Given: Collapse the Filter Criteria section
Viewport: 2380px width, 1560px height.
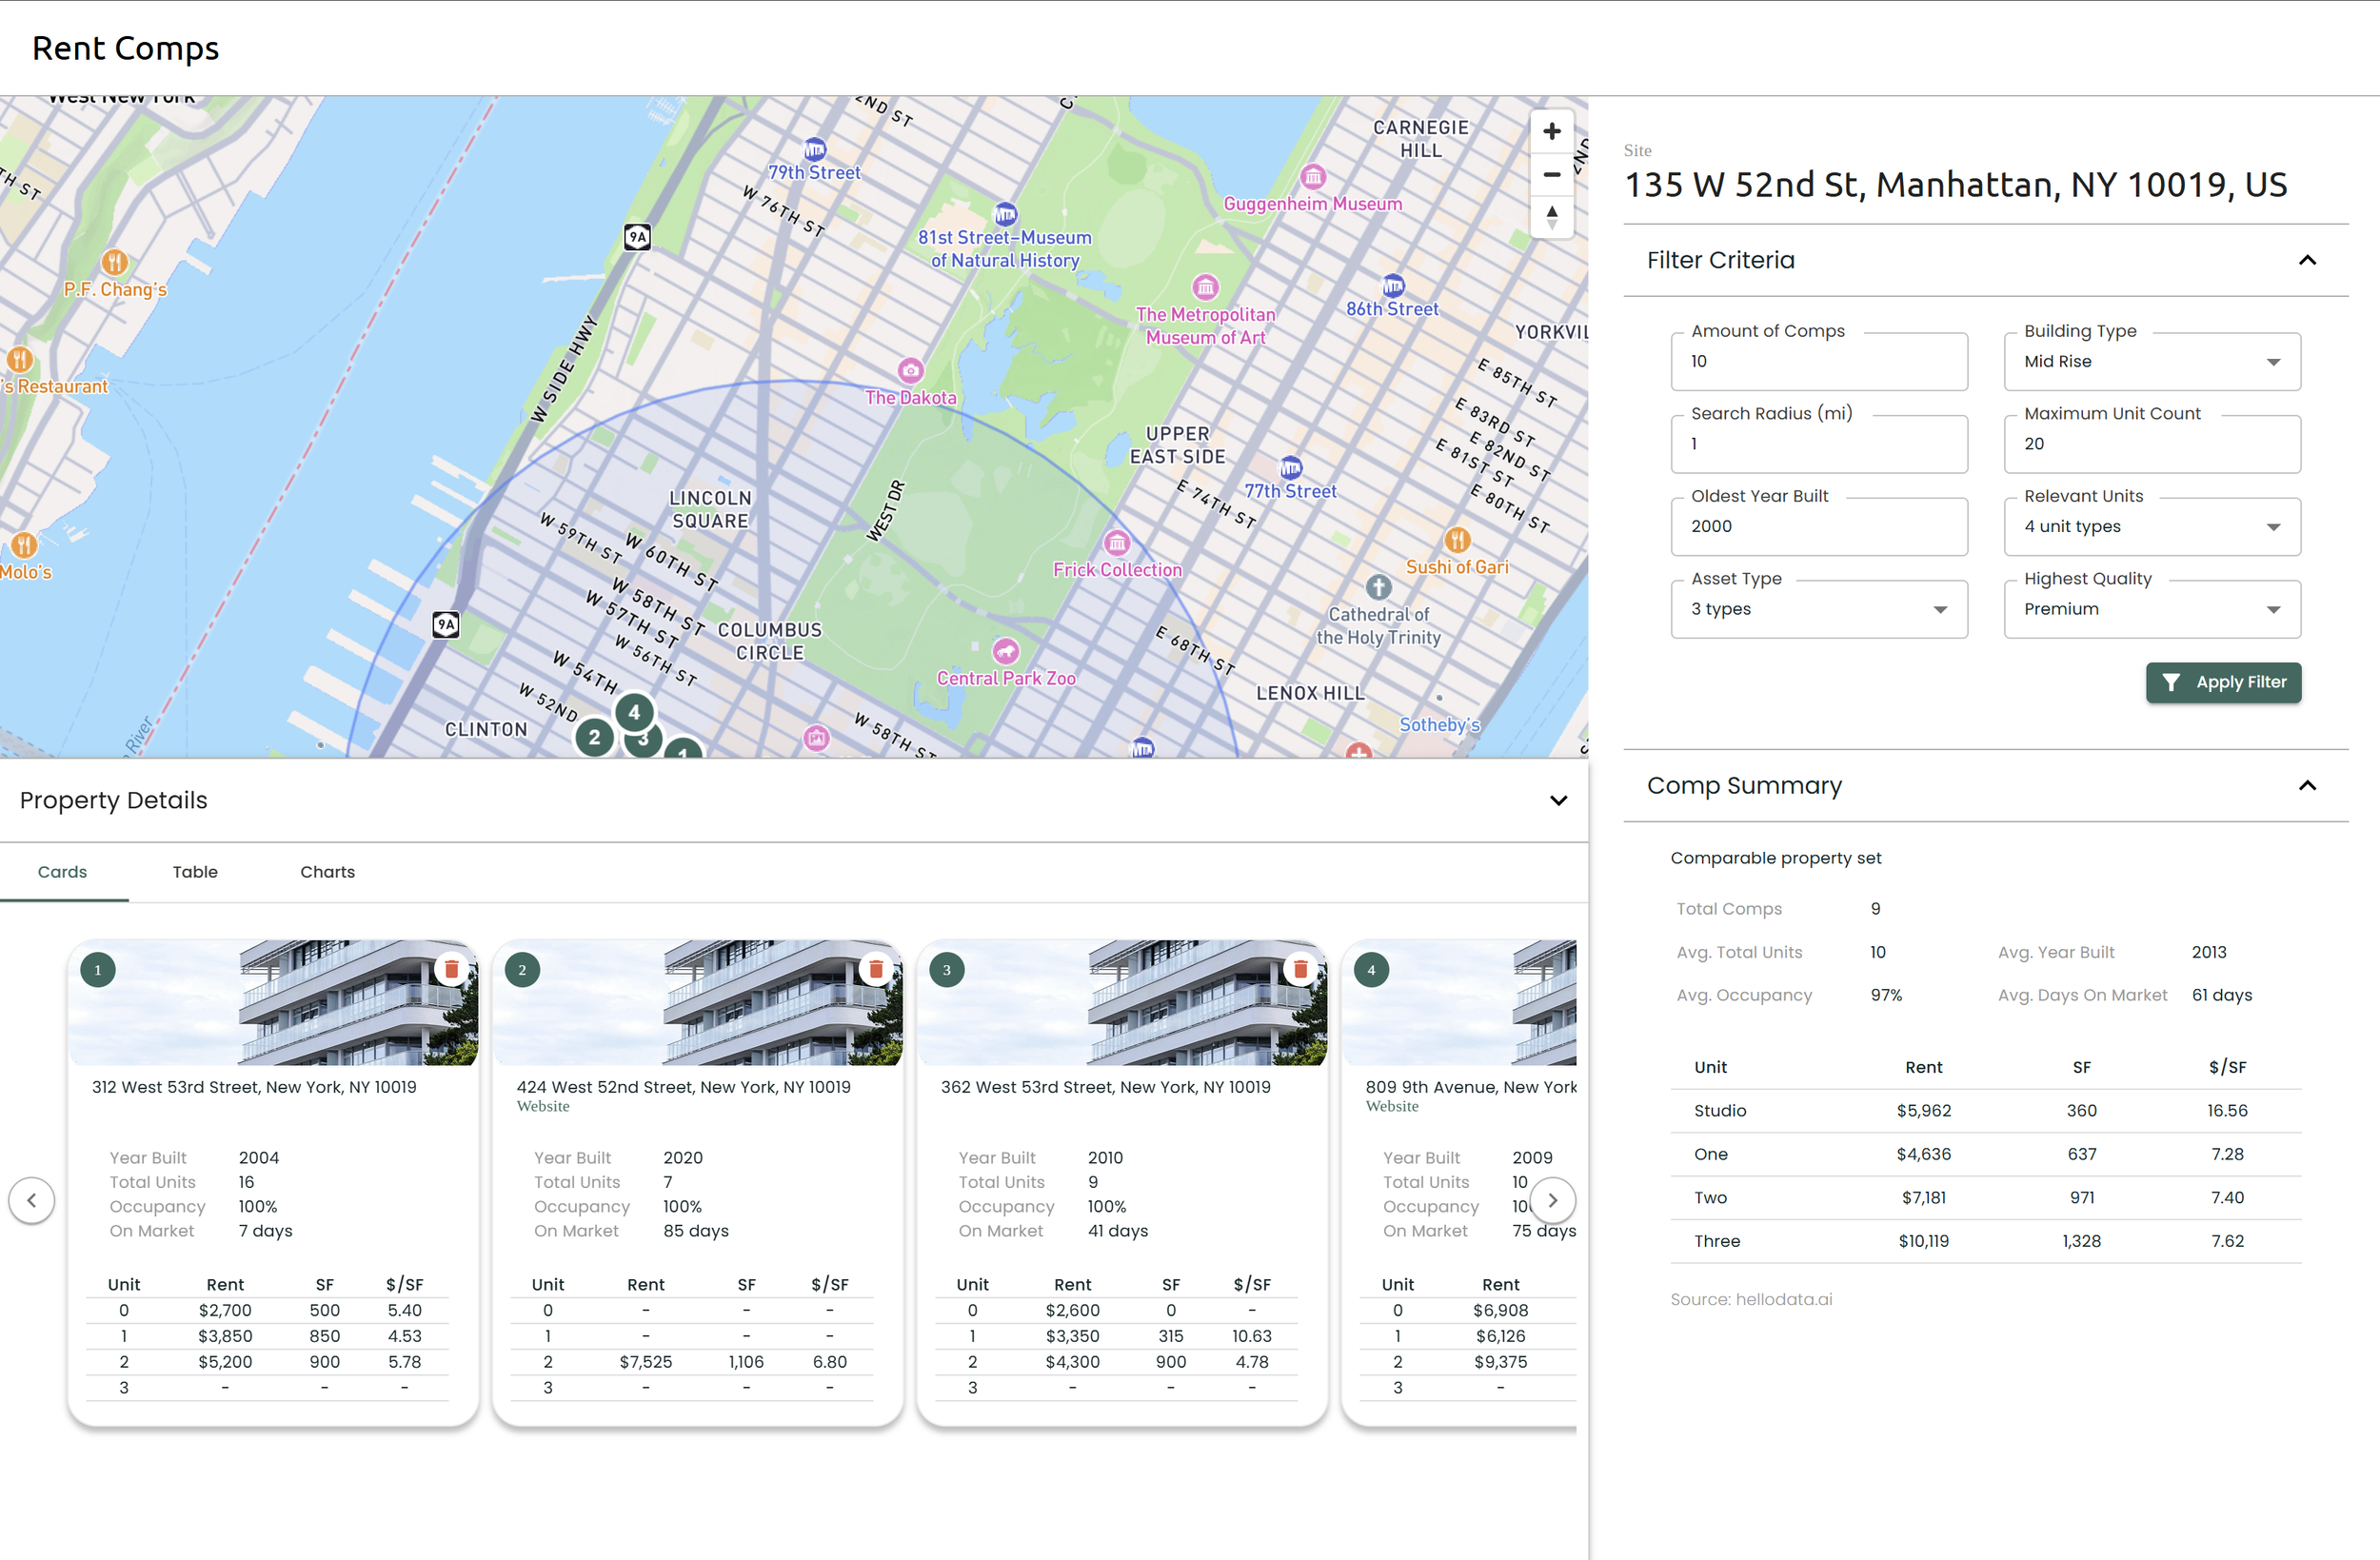Looking at the screenshot, I should (x=2307, y=260).
